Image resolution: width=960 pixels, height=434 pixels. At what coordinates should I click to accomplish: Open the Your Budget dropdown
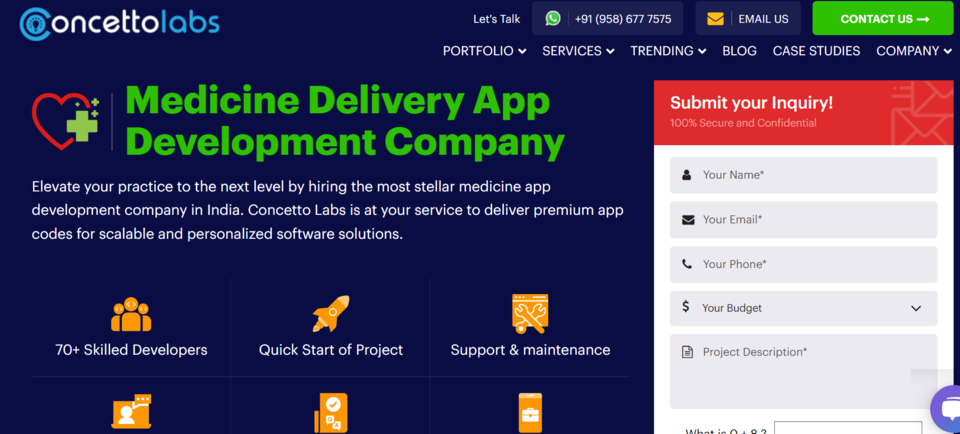pyautogui.click(x=803, y=308)
